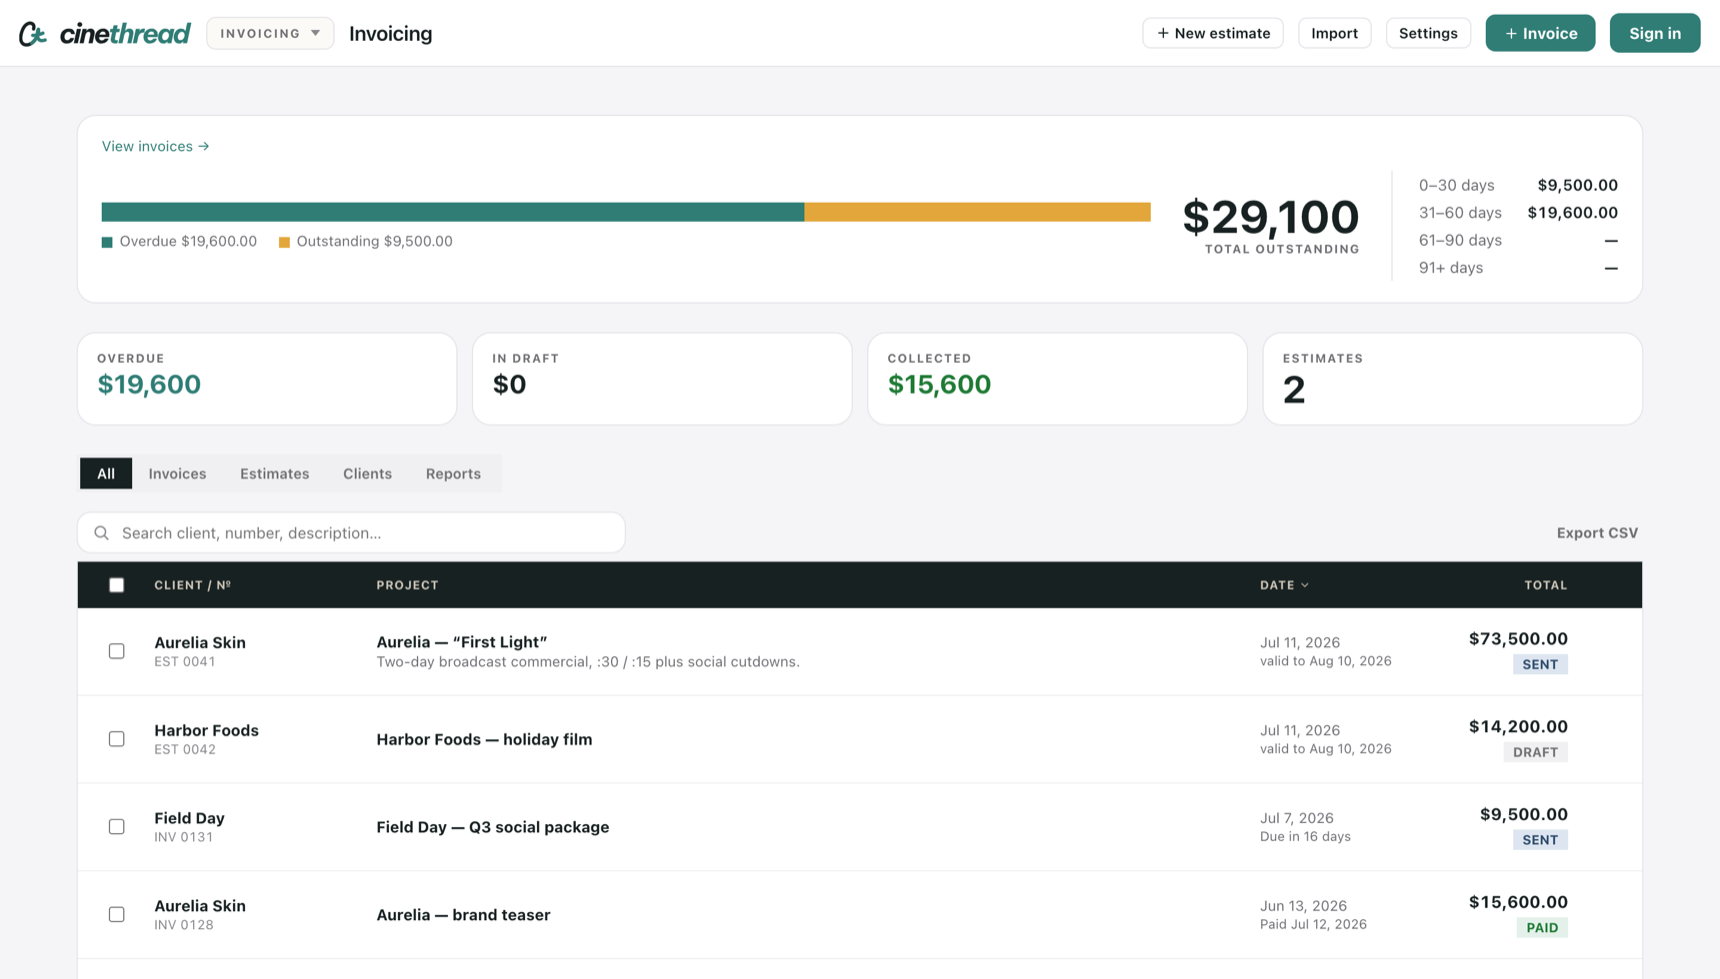
Task: Click the TOTAL column header
Action: (x=1545, y=585)
